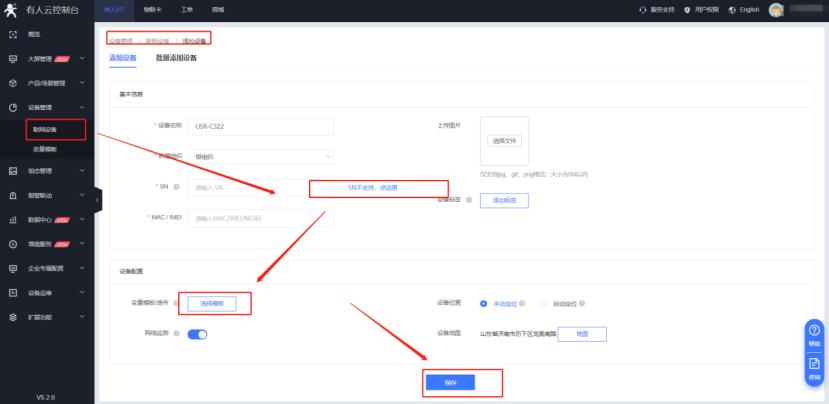
Task: Select the 手动定位 radio button
Action: (484, 303)
